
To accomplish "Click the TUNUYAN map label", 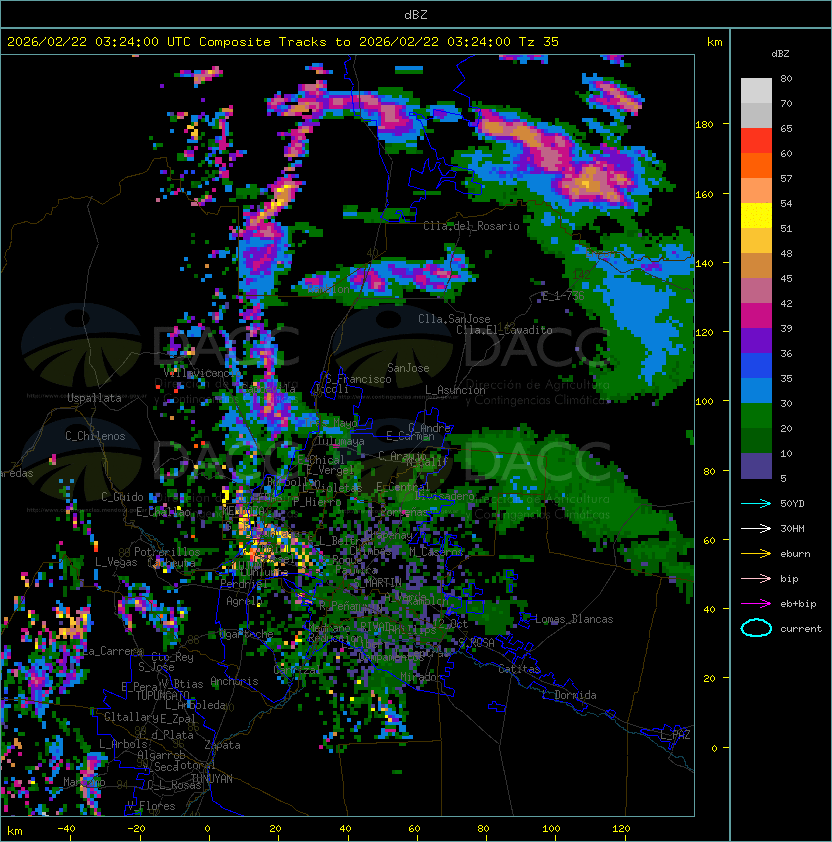I will pos(212,779).
